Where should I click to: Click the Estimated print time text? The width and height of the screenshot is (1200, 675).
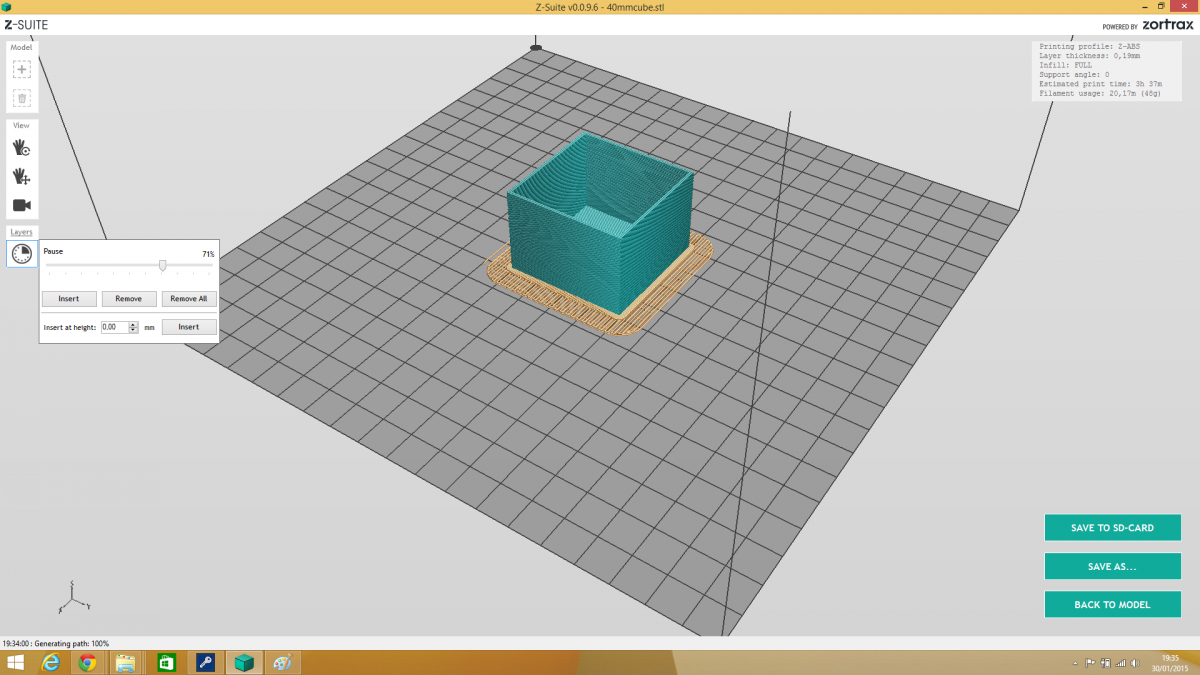[1101, 84]
